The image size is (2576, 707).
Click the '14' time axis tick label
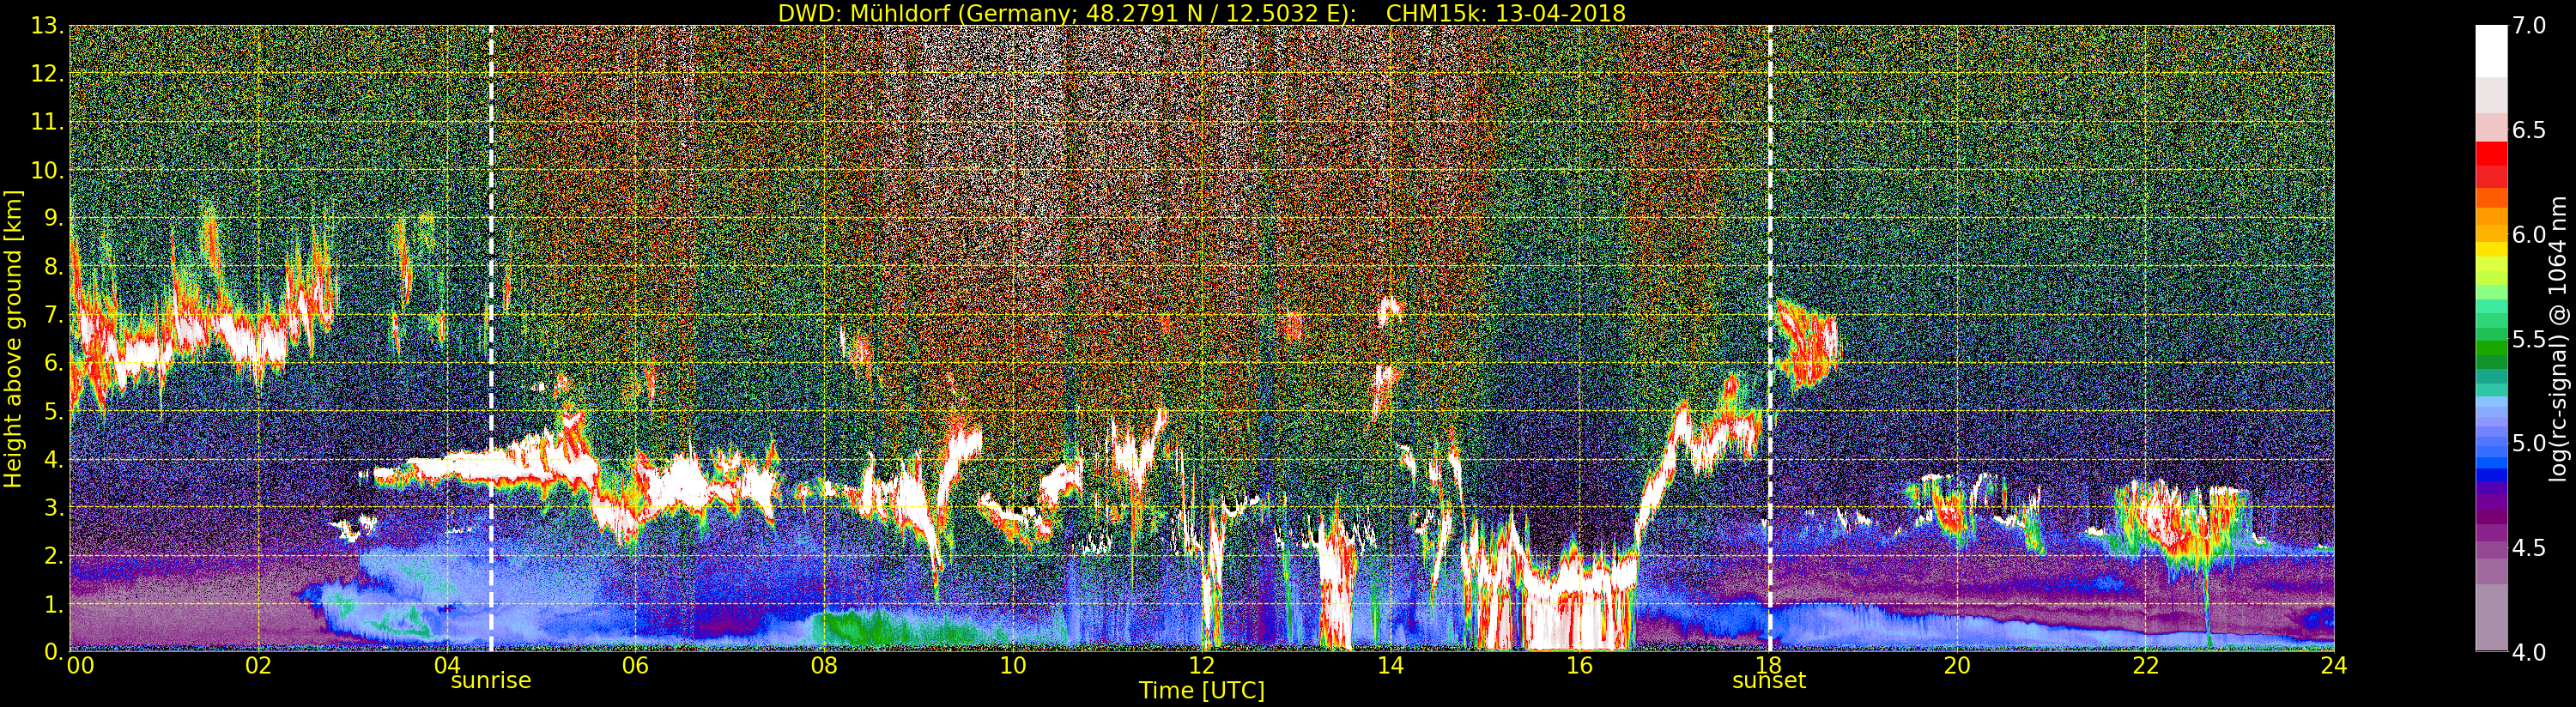pyautogui.click(x=1391, y=666)
